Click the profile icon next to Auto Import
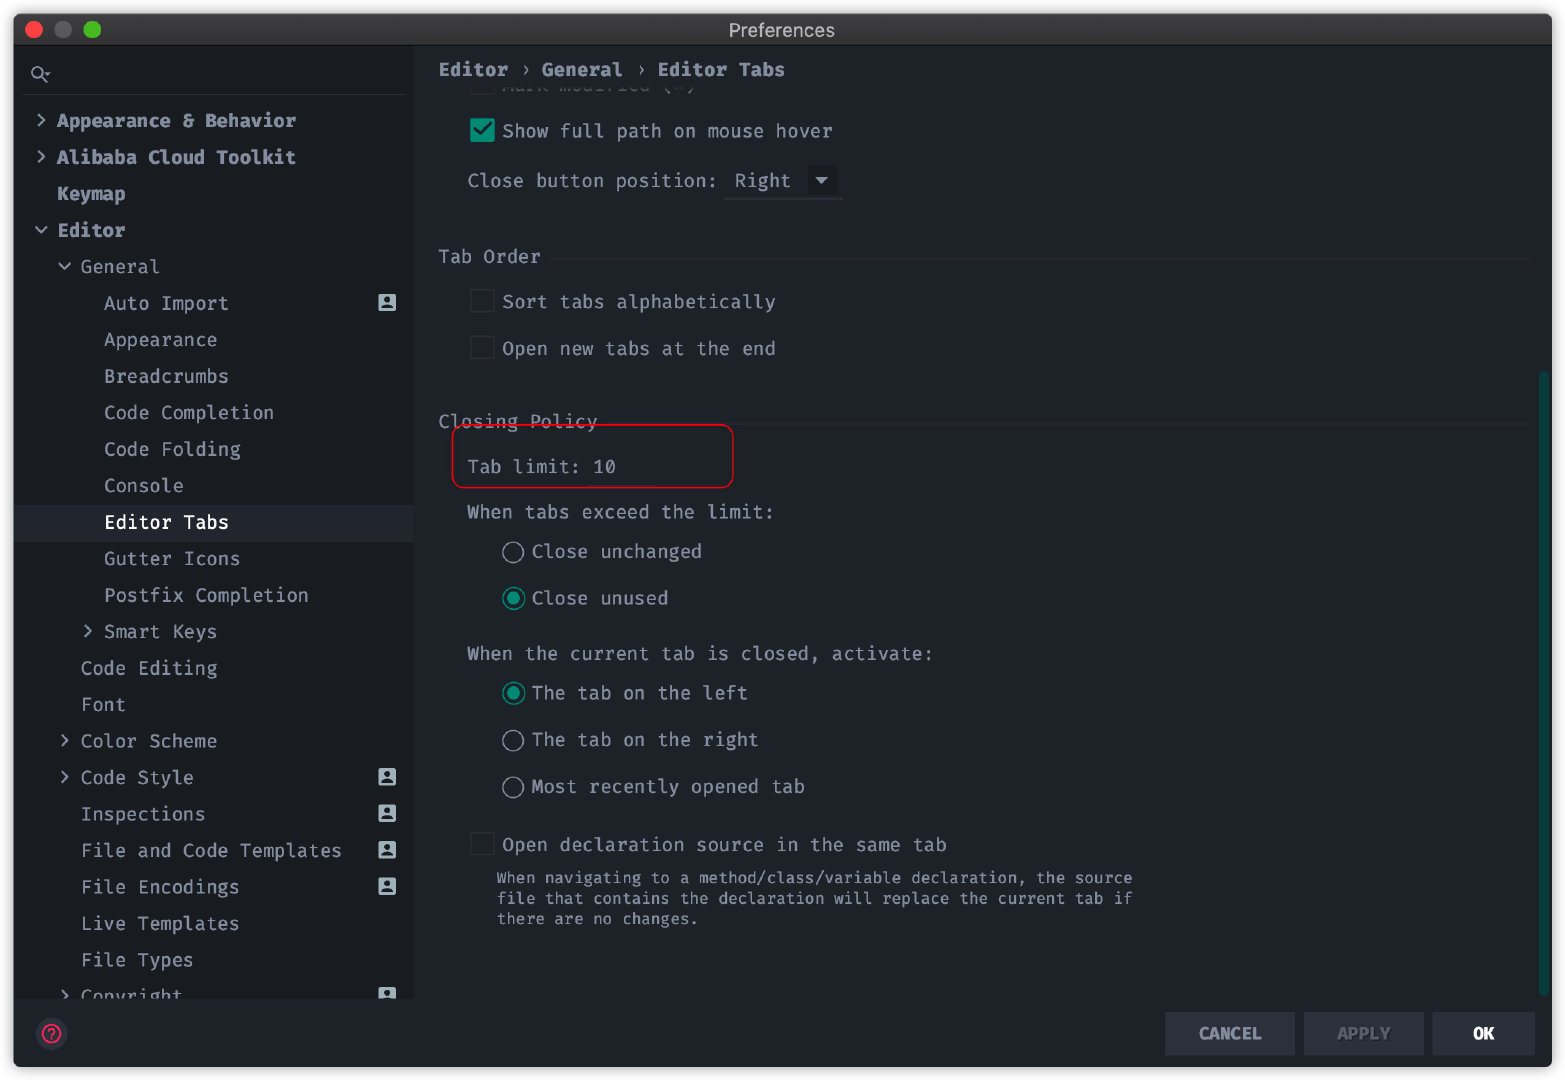The width and height of the screenshot is (1565, 1080). 387,302
